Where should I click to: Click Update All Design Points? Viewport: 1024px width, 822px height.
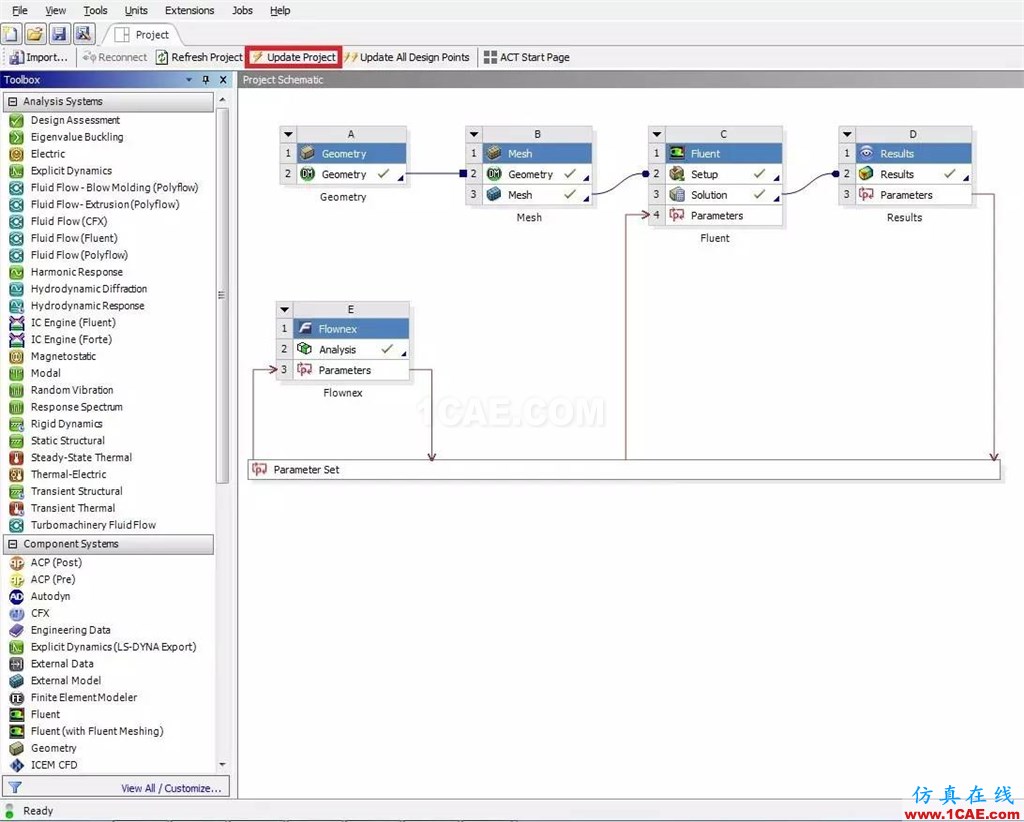[407, 57]
